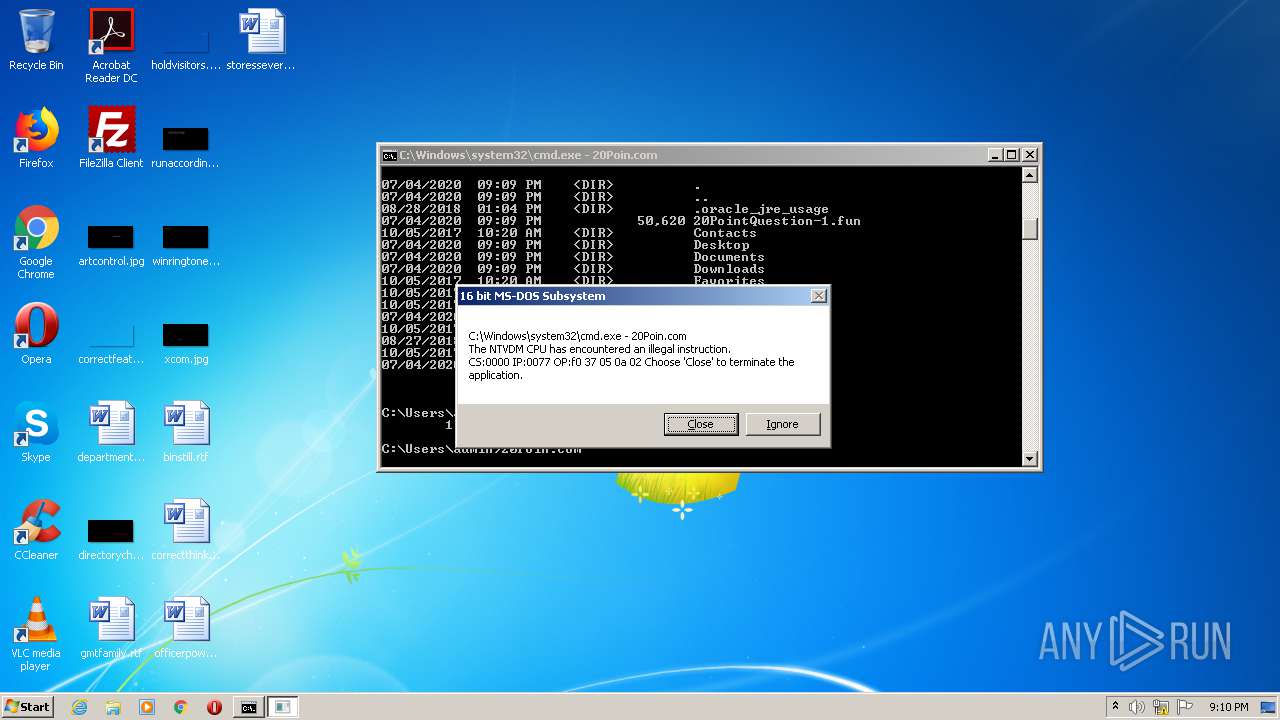Click the cmd vertical scrollbar thumb

point(1030,229)
